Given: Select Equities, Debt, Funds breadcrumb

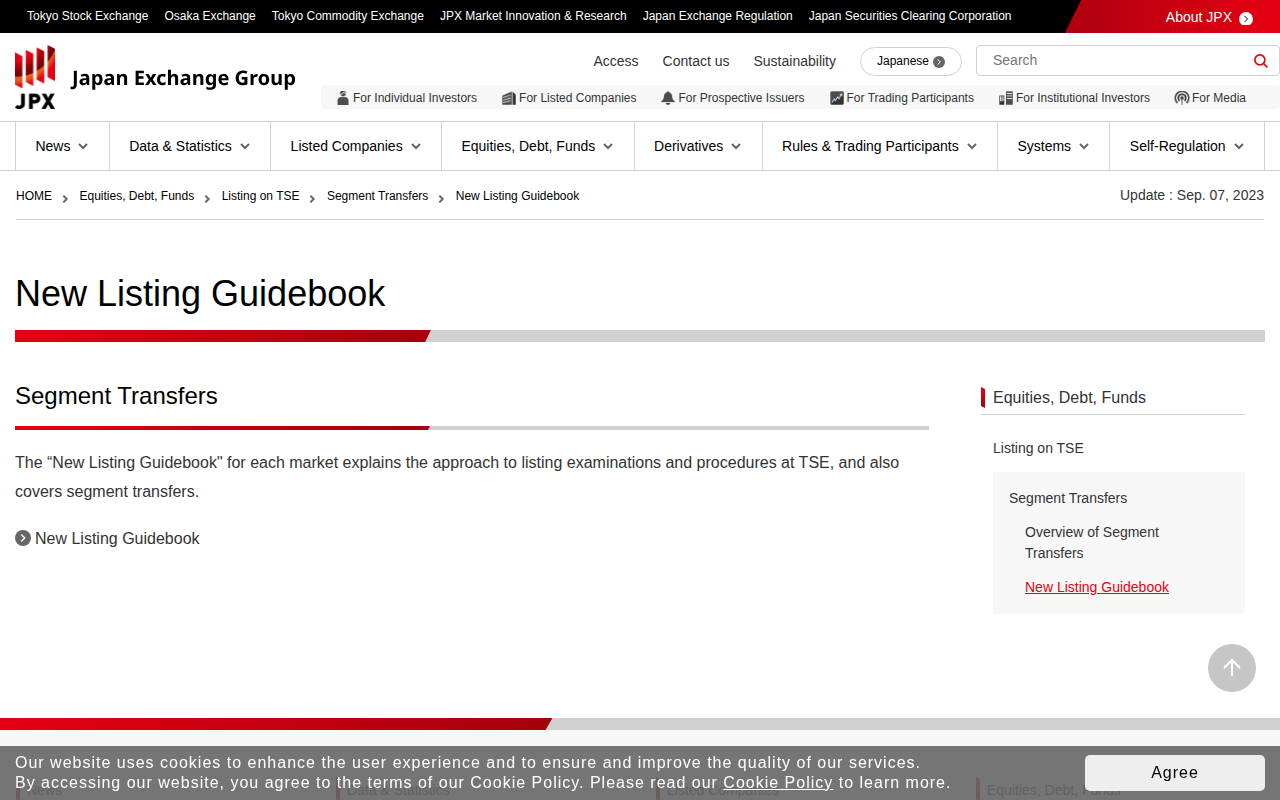Looking at the screenshot, I should pos(137,196).
